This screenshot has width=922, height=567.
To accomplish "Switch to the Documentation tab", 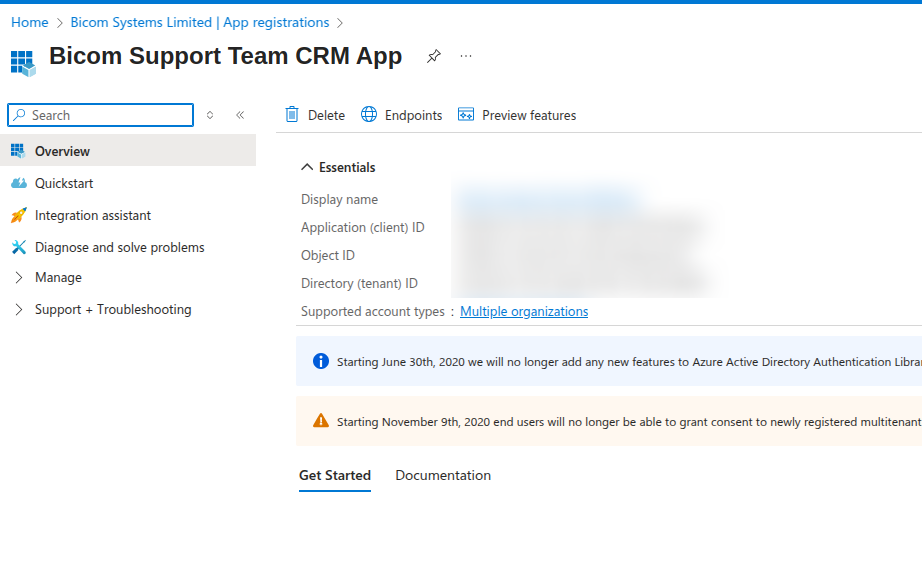I will 443,475.
